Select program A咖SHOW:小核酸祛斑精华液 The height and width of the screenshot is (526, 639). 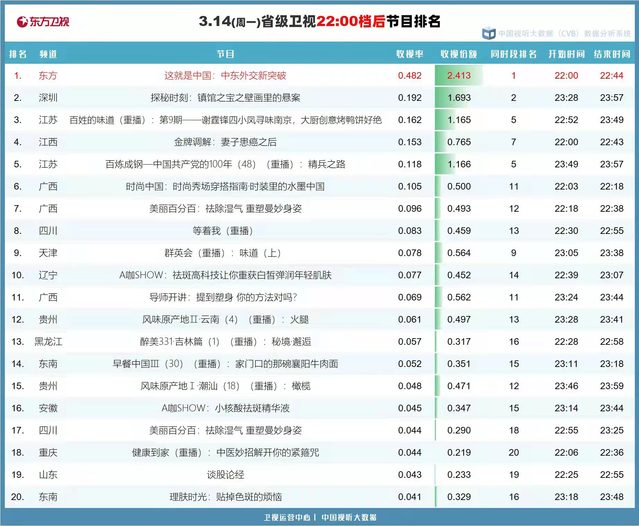[x=225, y=408]
